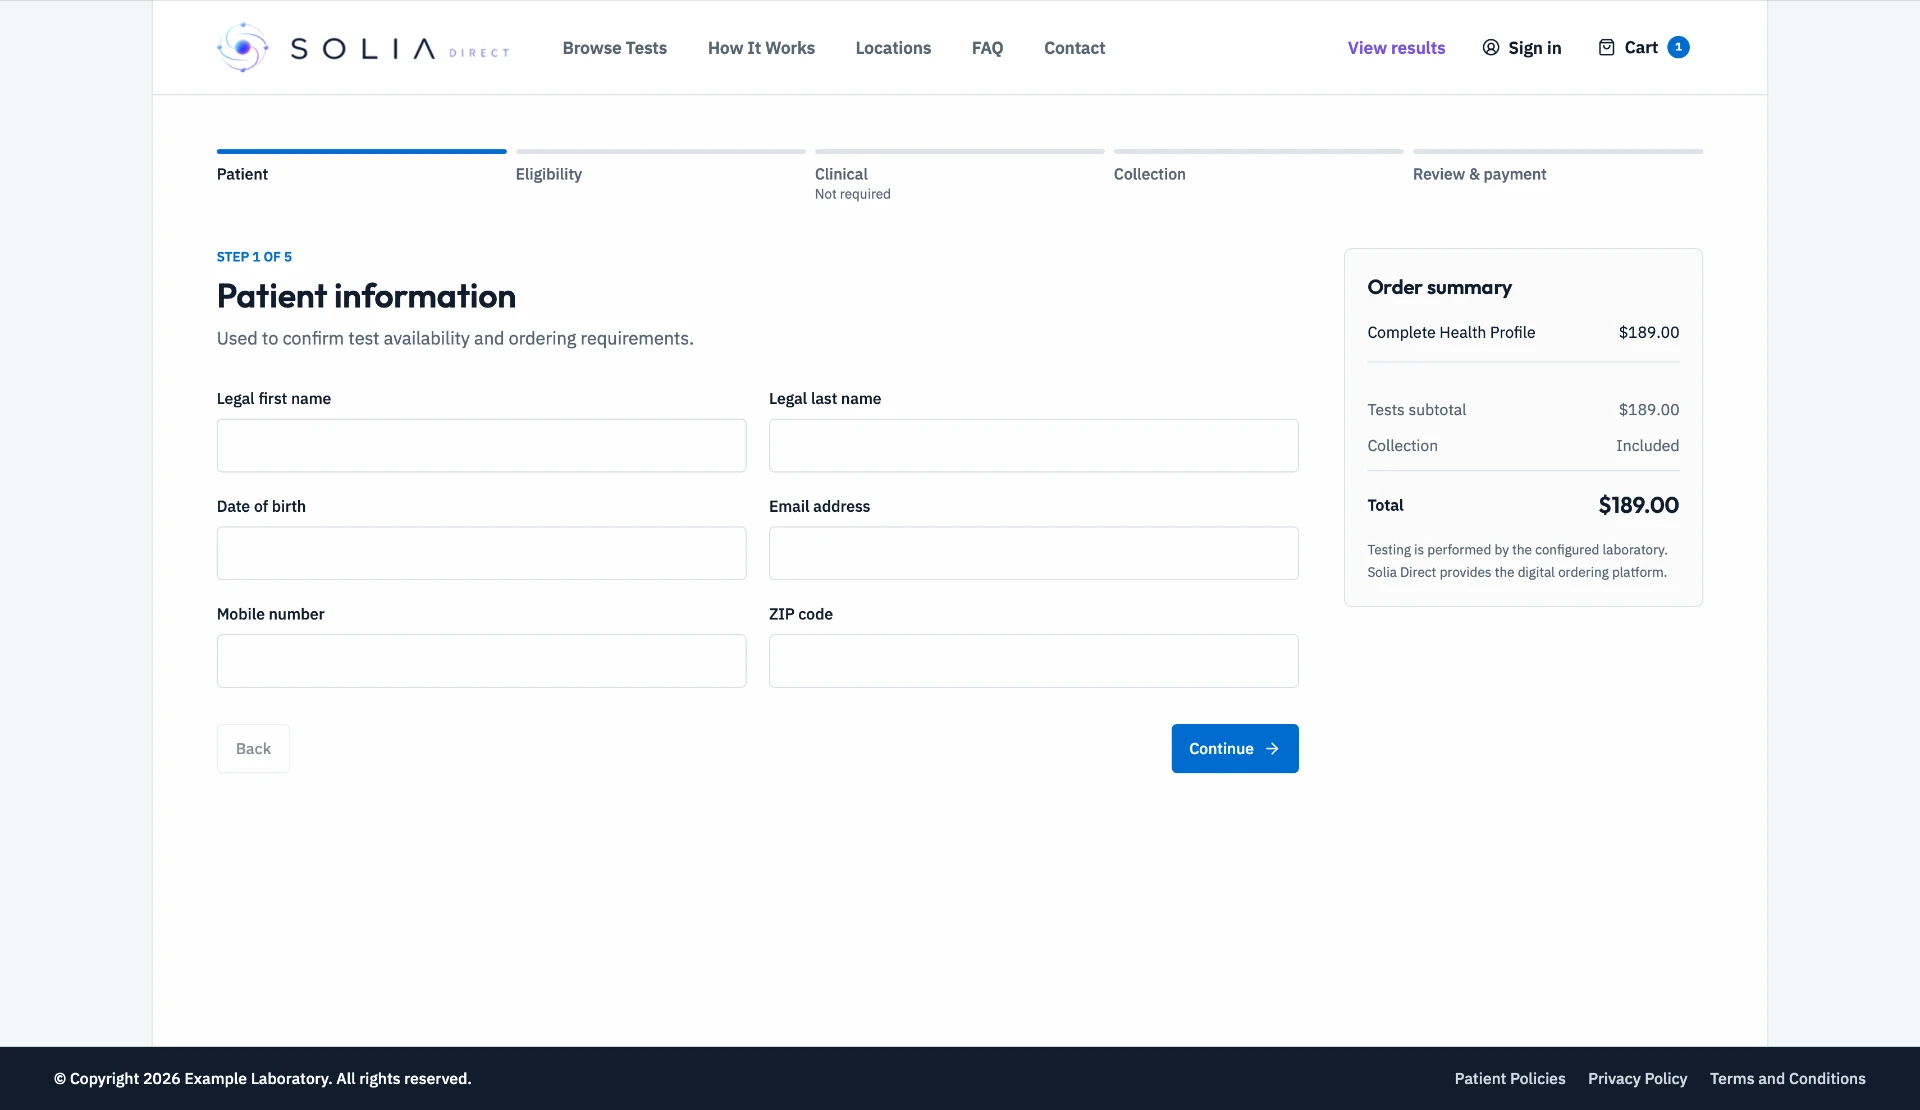Viewport: 1920px width, 1110px height.
Task: Click the 'Tests subtotal' label
Action: coord(1416,410)
